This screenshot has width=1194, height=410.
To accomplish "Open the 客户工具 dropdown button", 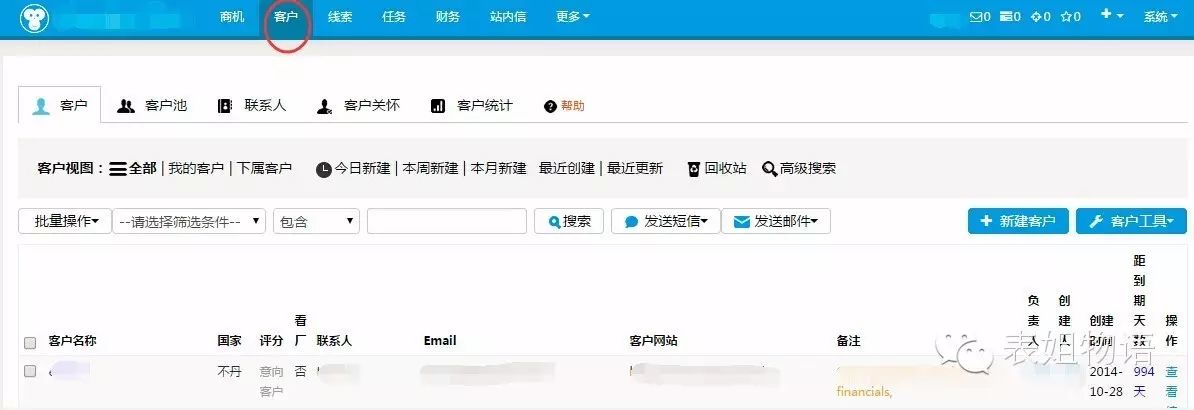I will 1131,221.
